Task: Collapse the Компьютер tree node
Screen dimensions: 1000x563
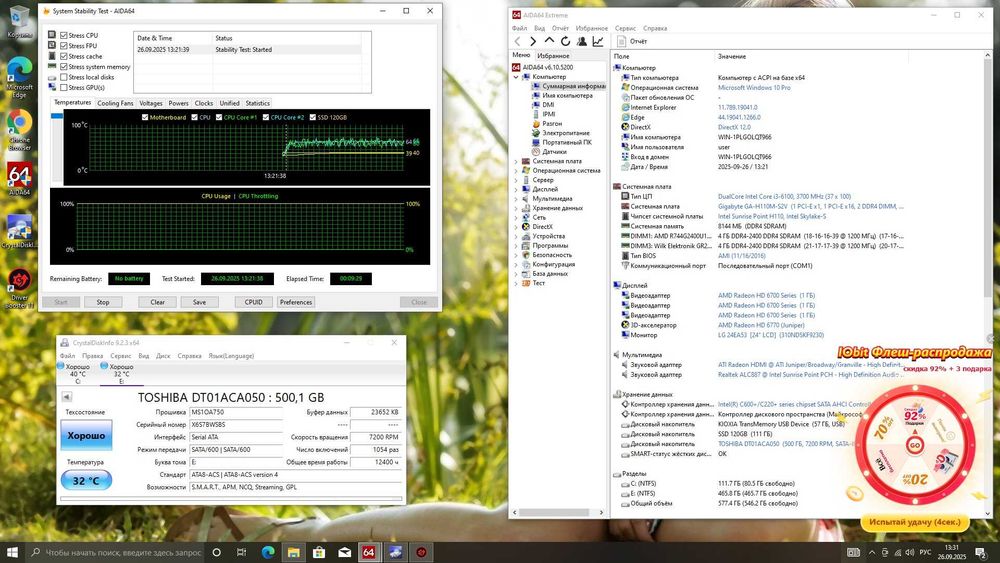Action: (x=516, y=77)
